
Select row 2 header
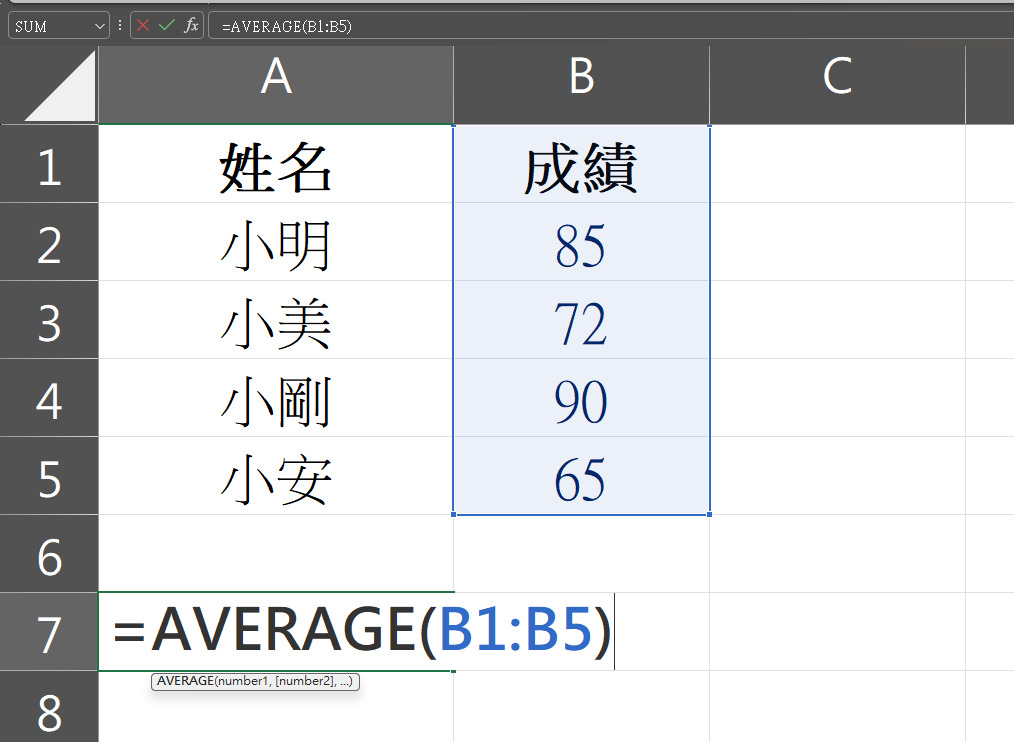coord(49,242)
